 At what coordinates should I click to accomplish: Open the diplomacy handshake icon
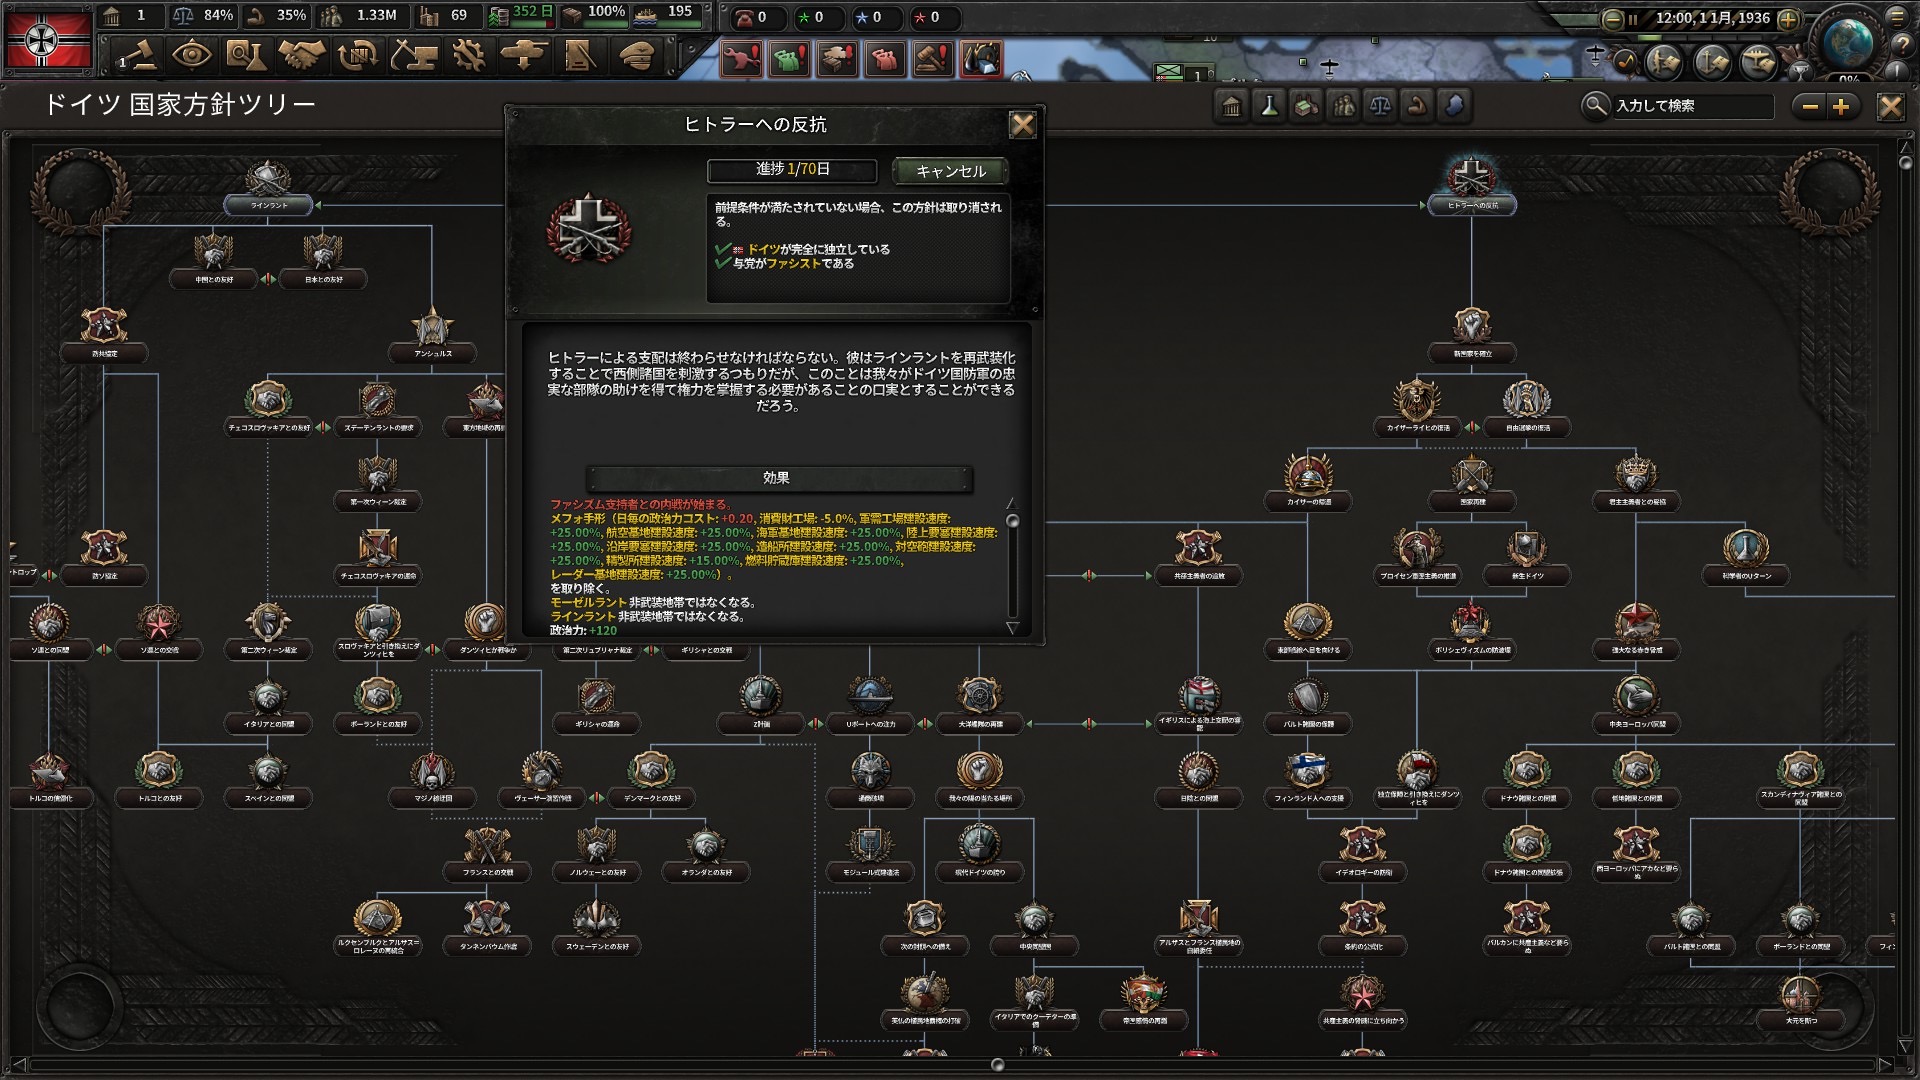[301, 55]
